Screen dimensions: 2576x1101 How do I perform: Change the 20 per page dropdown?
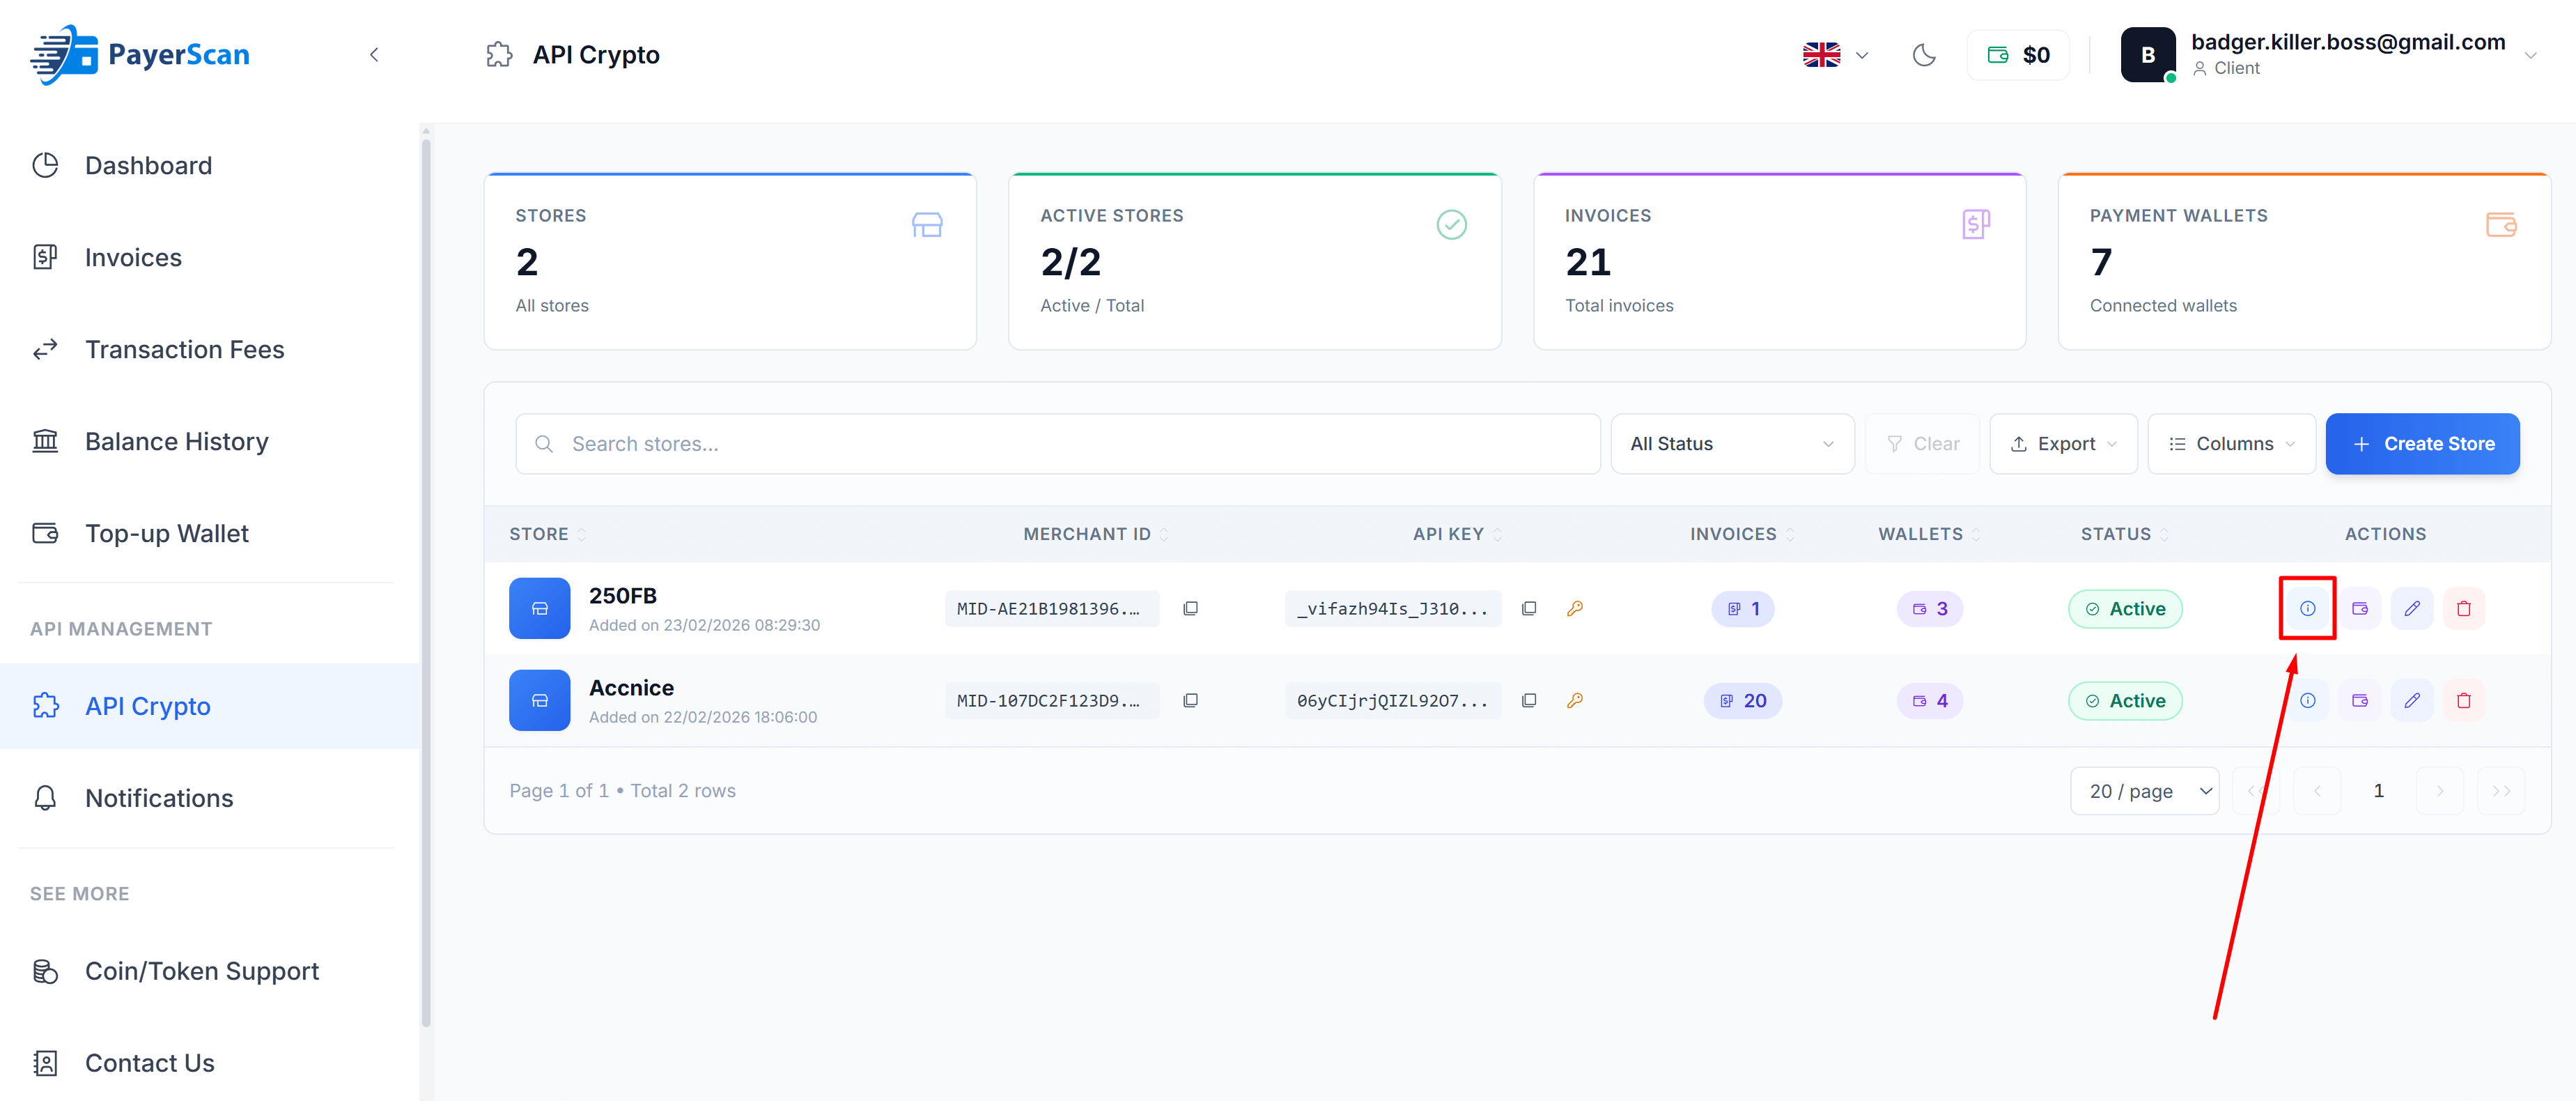pos(2145,790)
